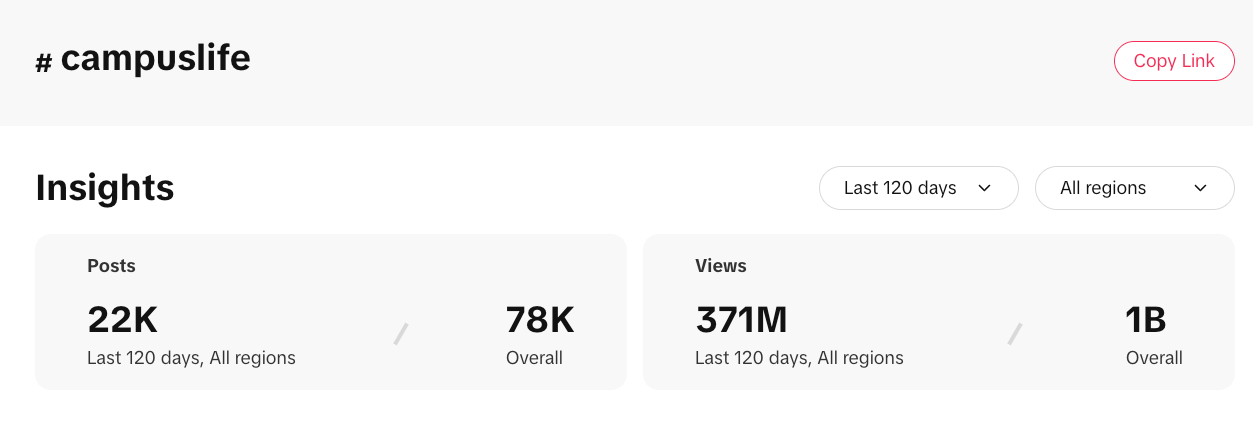Click the views period caption under 371M

pos(799,358)
